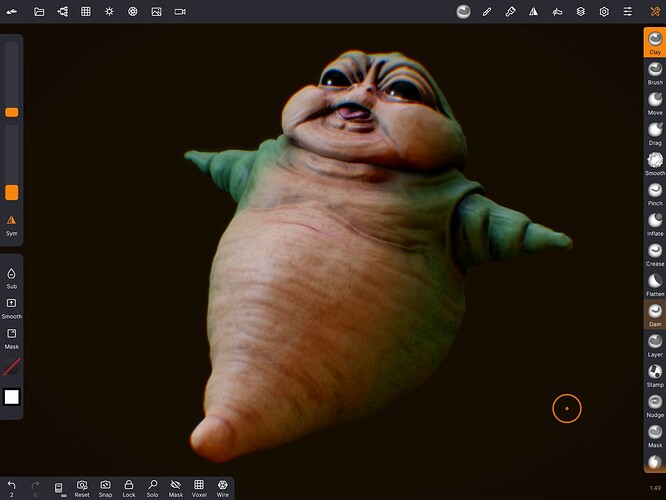Snap the camera view
Viewport: 666px width, 500px height.
pos(105,488)
